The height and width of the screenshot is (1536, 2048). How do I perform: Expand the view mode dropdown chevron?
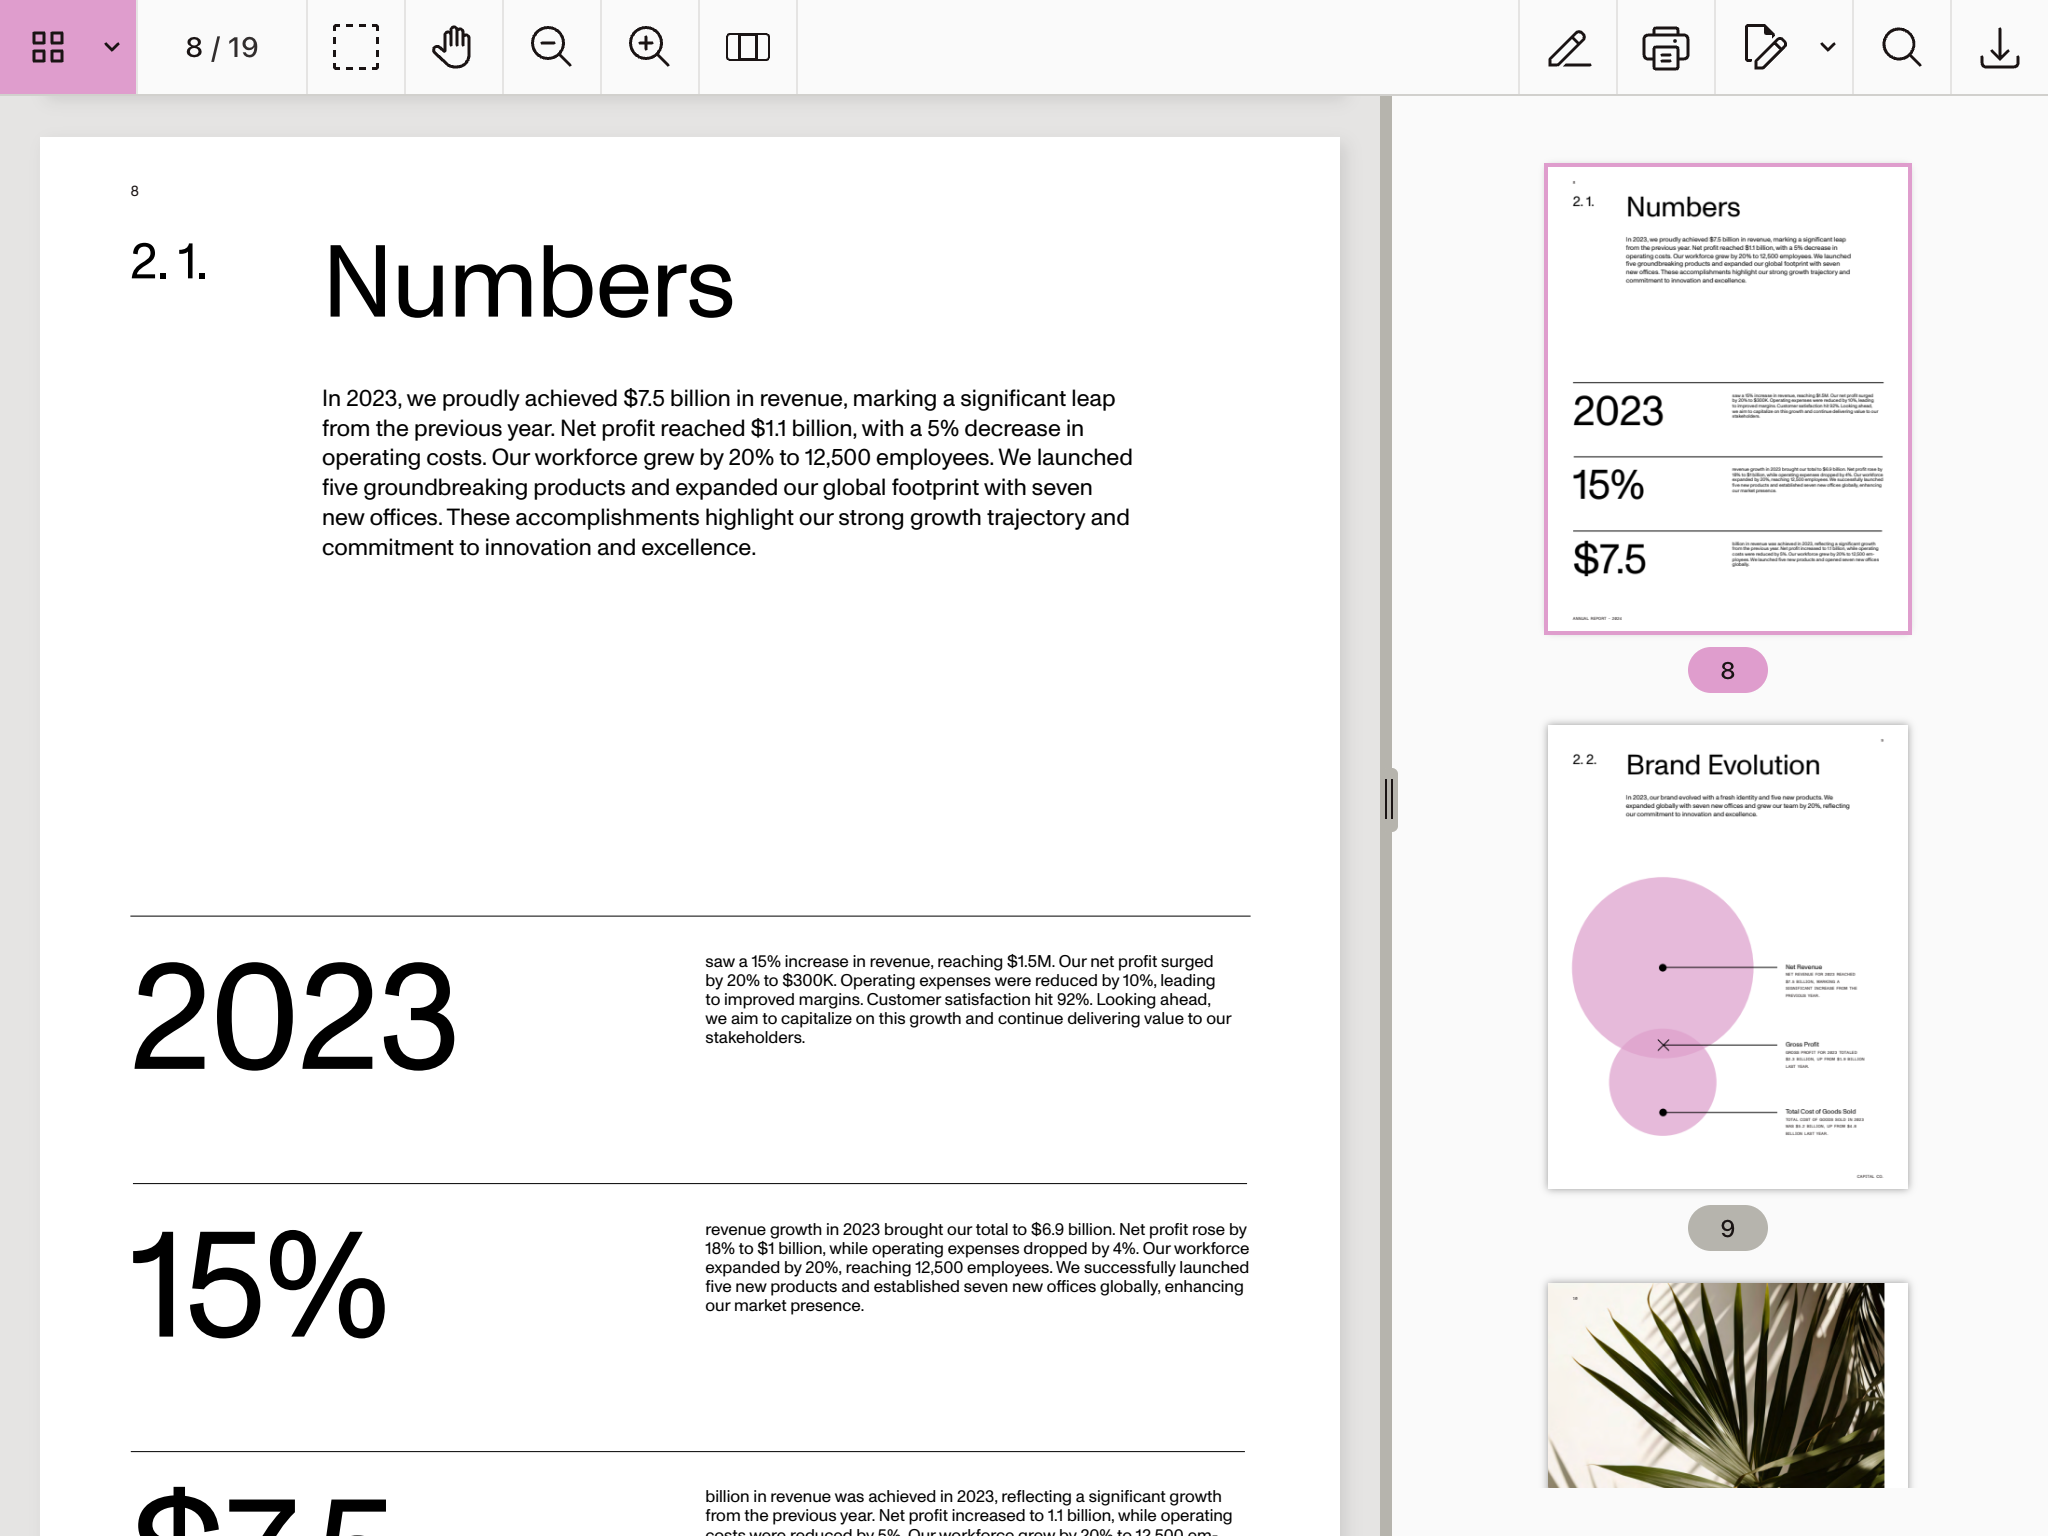112,47
